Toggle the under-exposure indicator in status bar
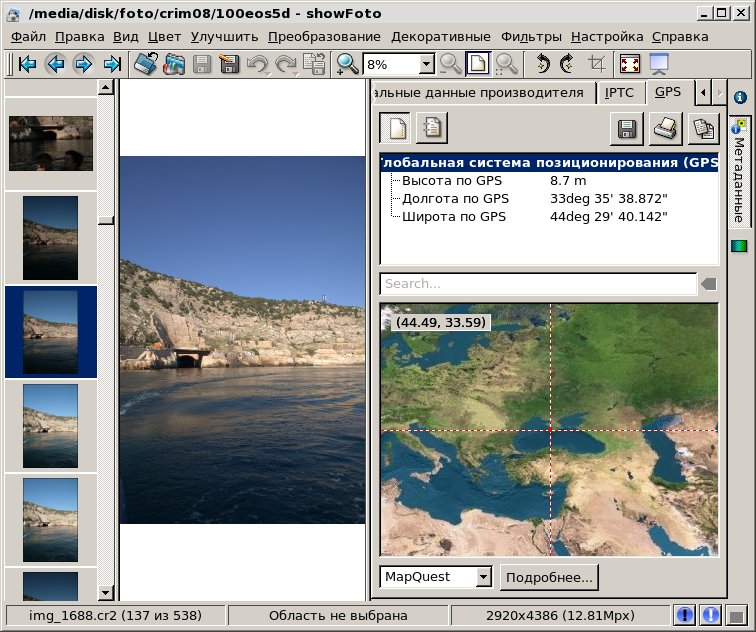The image size is (756, 632). 685,616
